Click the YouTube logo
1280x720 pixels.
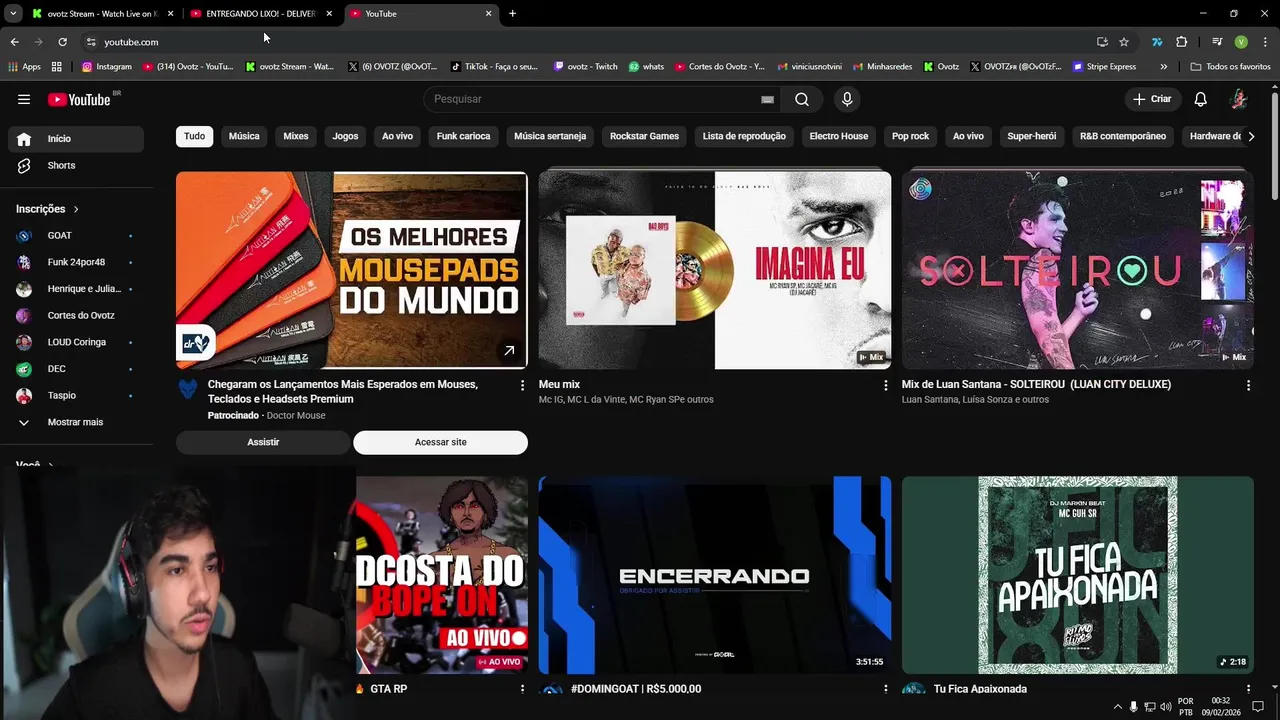pyautogui.click(x=80, y=99)
